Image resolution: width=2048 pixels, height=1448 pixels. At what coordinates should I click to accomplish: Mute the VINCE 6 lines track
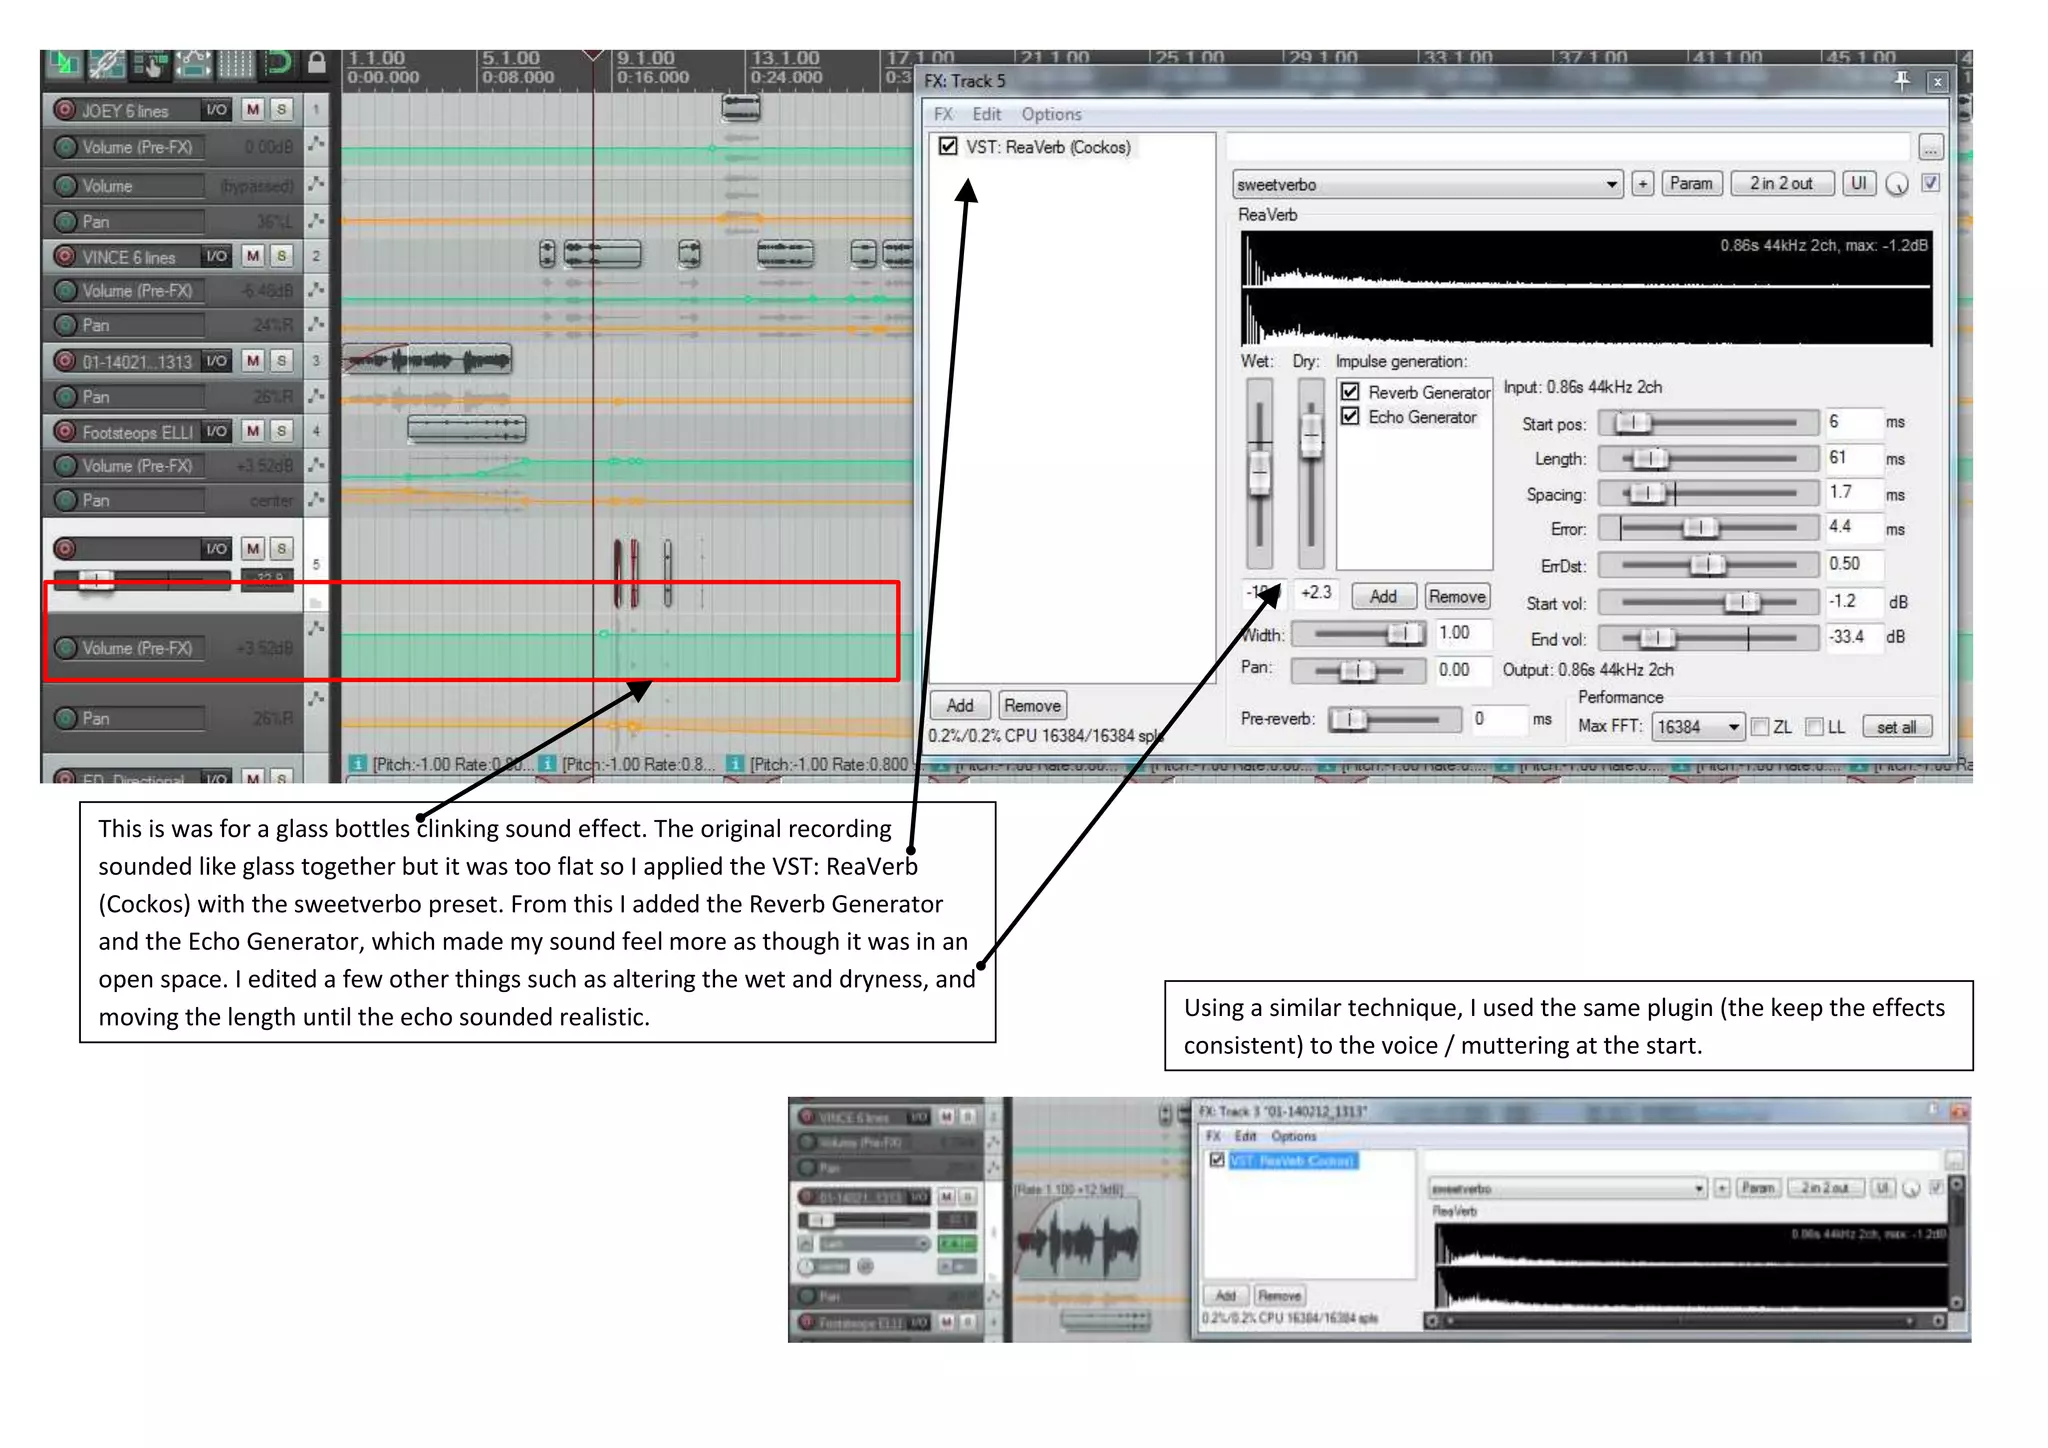pos(253,256)
